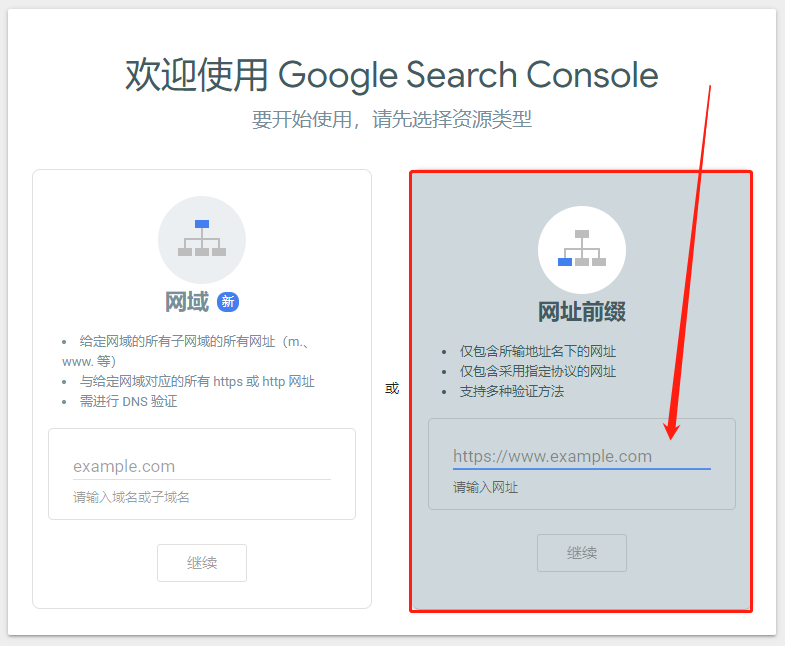Click text 支持多种验证方法
Screen dimensions: 785x646
pyautogui.click(x=512, y=392)
